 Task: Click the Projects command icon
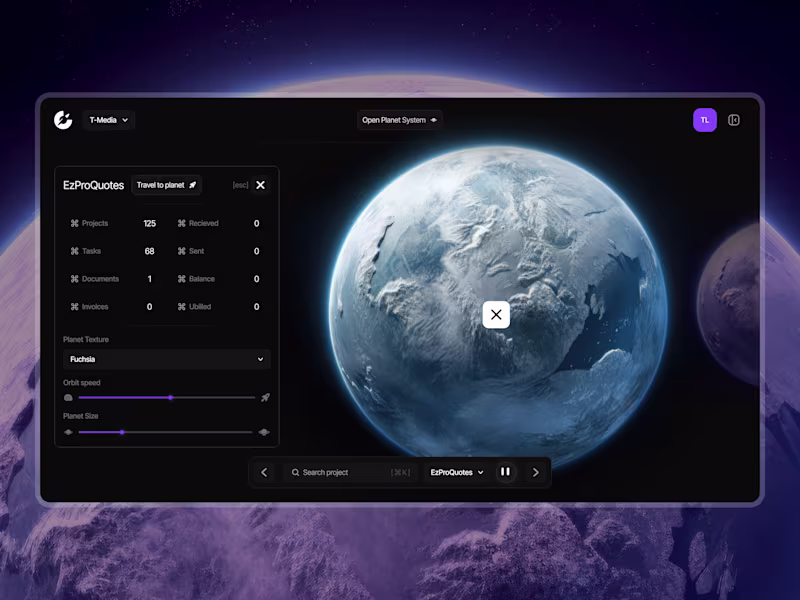[74, 223]
